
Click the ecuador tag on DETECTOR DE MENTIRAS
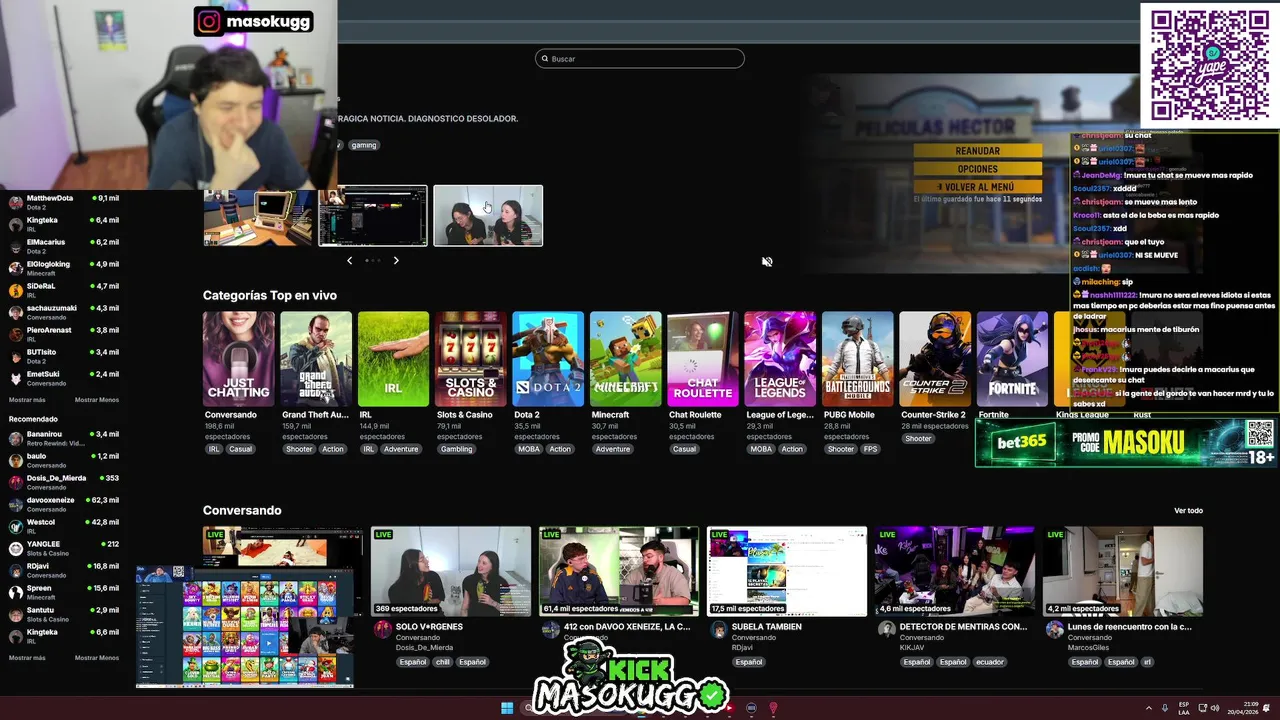pyautogui.click(x=990, y=662)
